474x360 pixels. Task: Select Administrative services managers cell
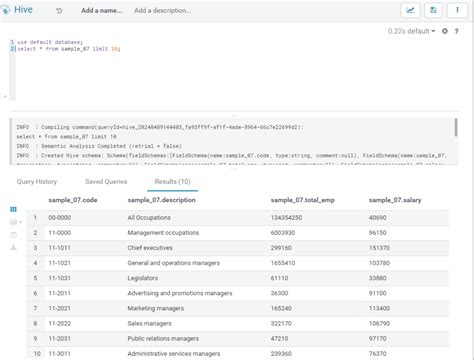point(174,354)
